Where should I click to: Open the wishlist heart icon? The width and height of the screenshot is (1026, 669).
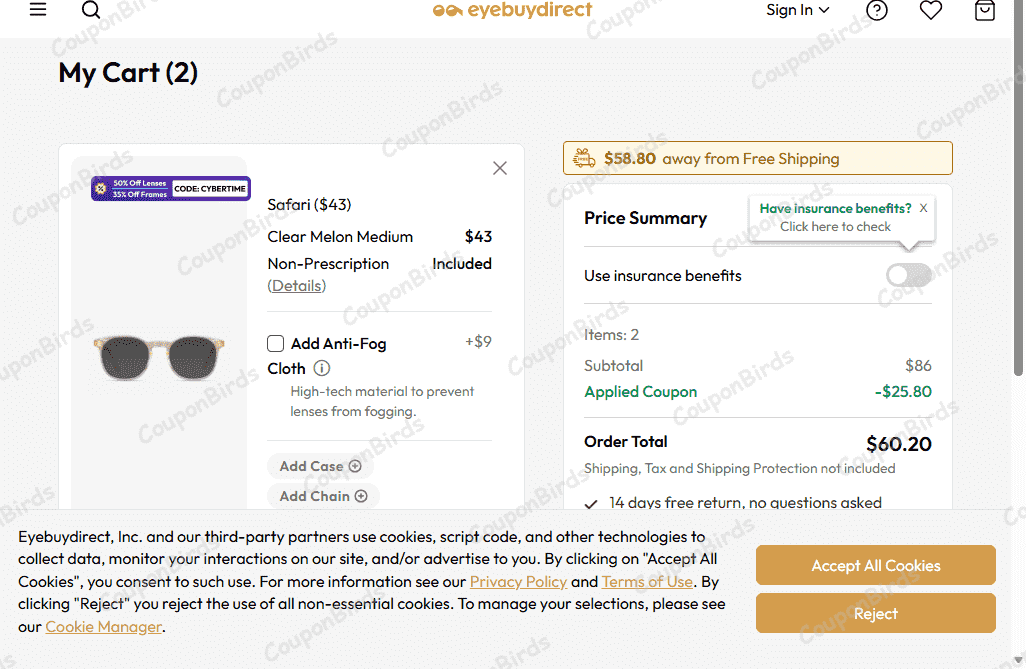[931, 10]
